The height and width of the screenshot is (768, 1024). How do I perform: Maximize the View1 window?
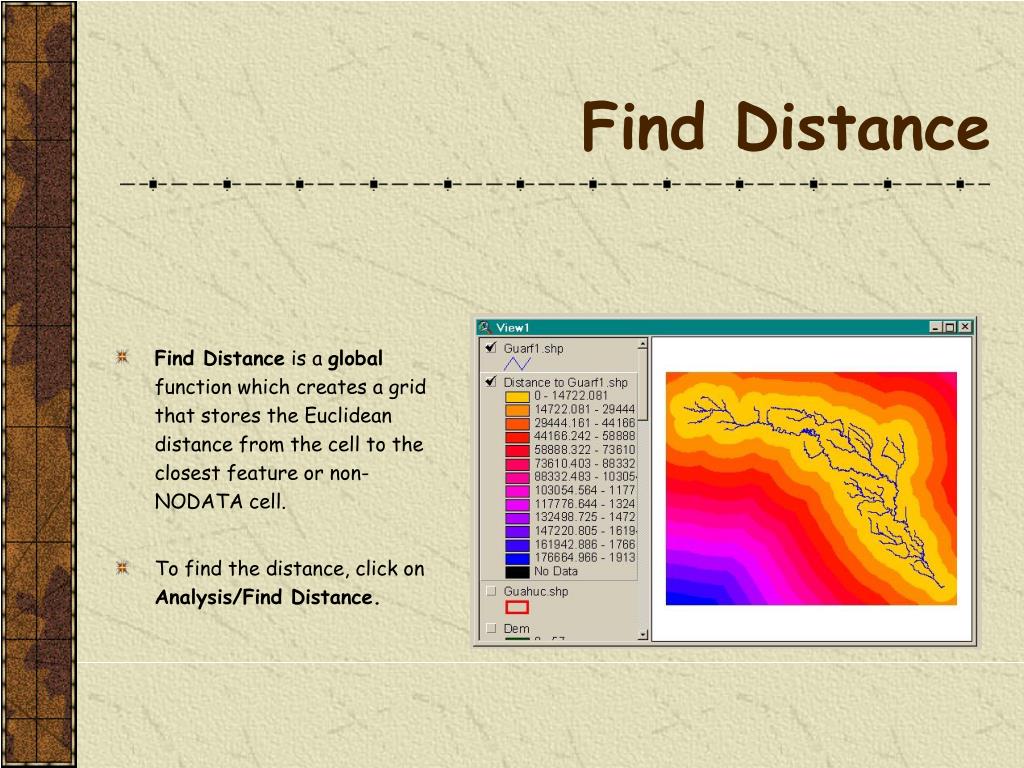tap(949, 327)
